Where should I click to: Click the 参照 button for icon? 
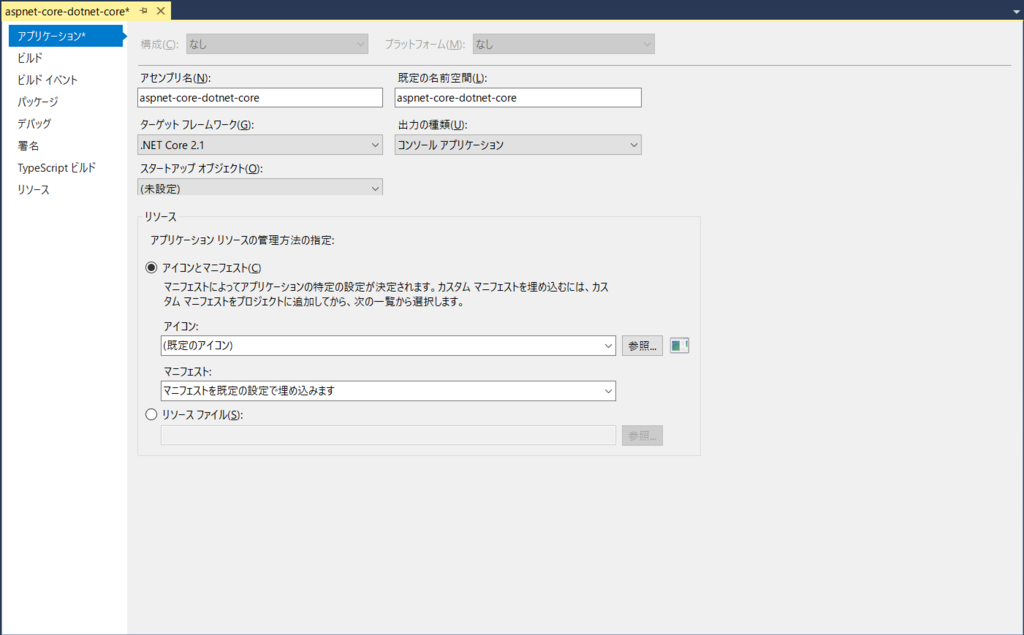click(642, 346)
